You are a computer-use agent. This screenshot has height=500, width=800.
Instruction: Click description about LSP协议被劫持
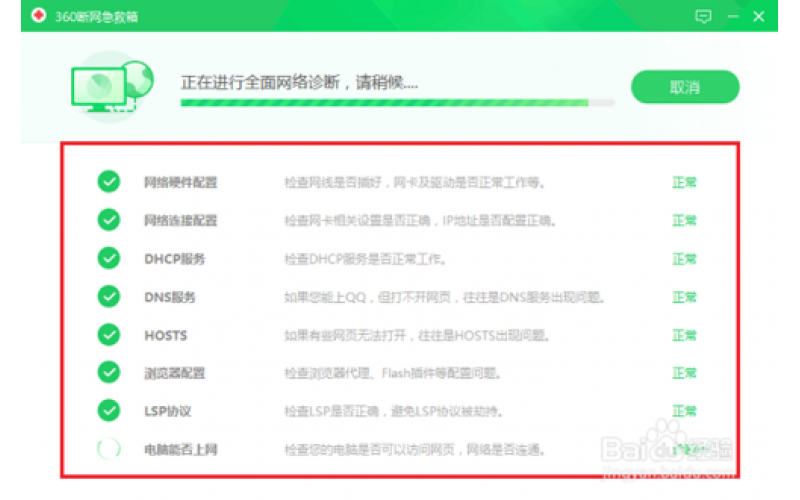(393, 411)
